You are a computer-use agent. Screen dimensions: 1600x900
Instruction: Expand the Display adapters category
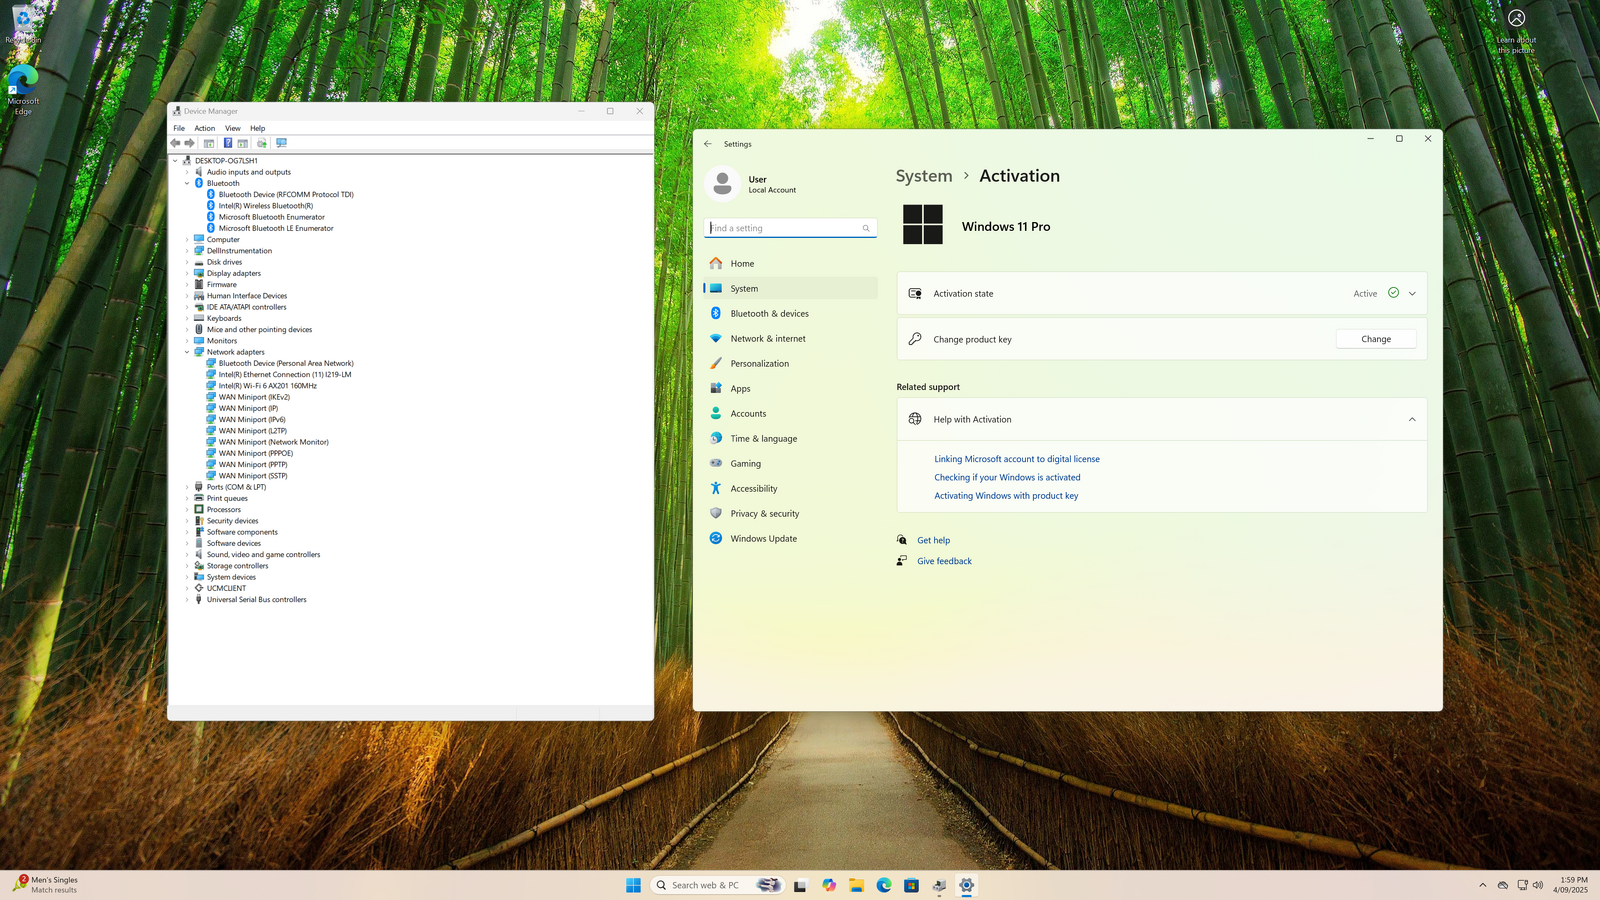pyautogui.click(x=187, y=274)
